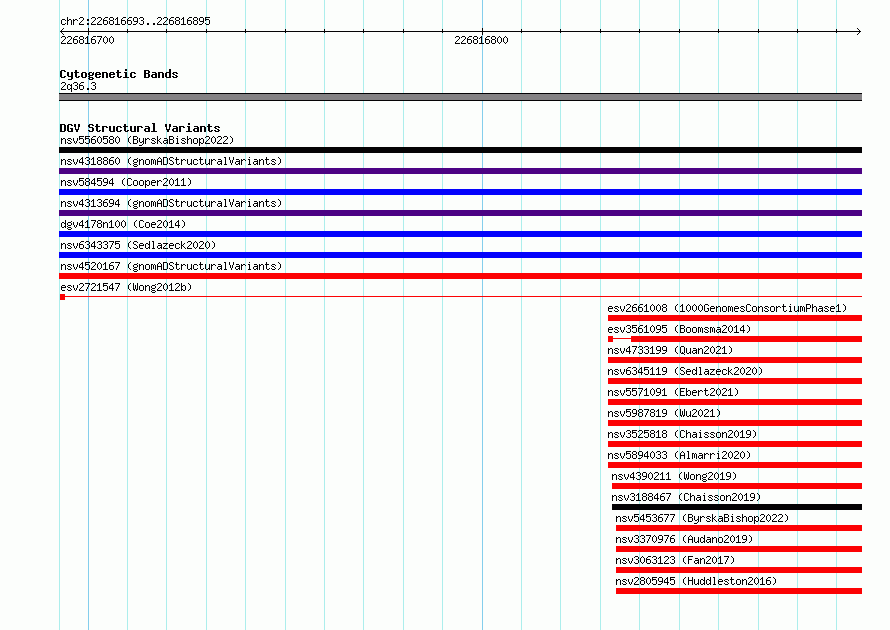Click the purple bar under nsv4318860
Screen dimensions: 890x630
460,171
